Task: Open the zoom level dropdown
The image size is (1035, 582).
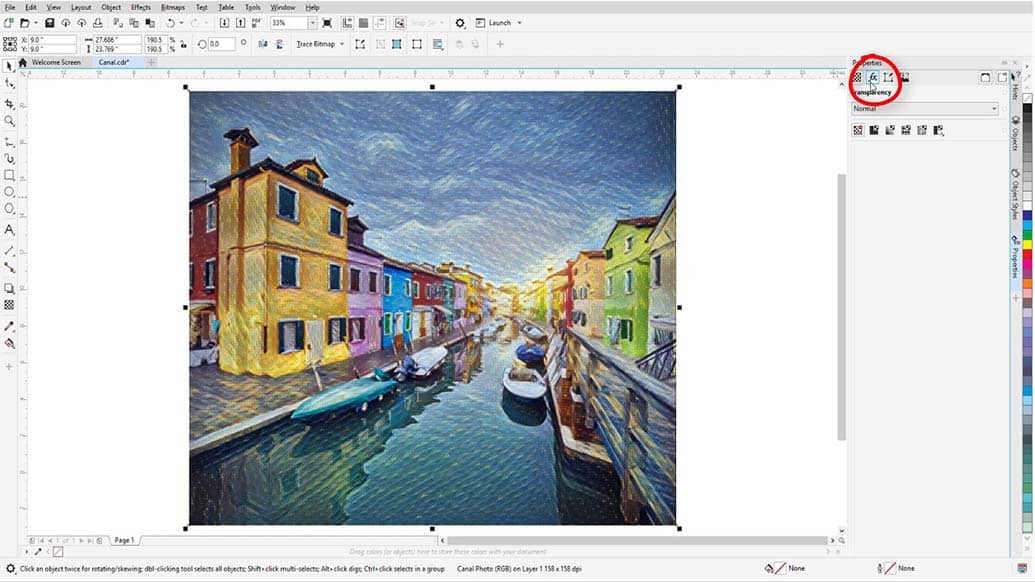Action: pyautogui.click(x=313, y=23)
